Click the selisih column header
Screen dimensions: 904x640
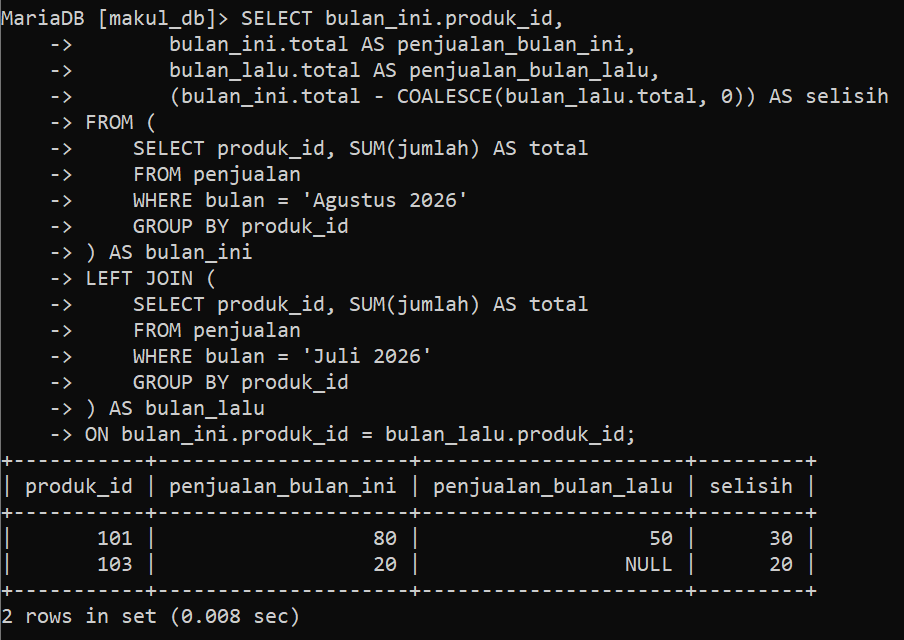(x=751, y=487)
